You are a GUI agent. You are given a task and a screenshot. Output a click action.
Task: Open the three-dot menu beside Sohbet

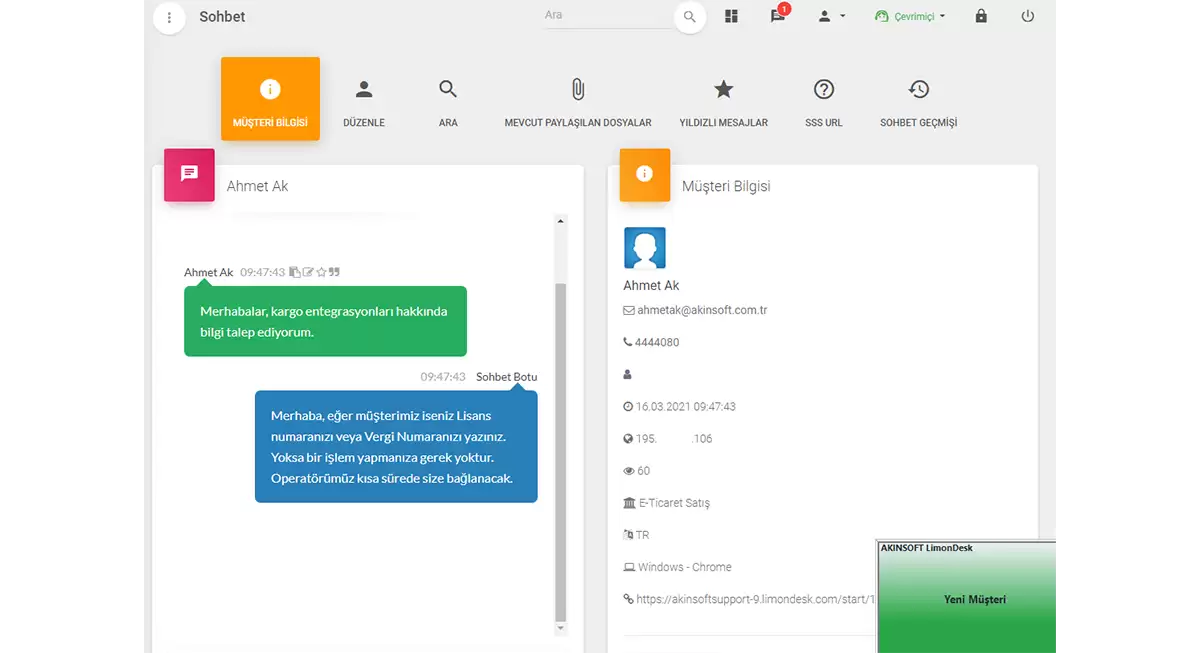click(x=169, y=17)
